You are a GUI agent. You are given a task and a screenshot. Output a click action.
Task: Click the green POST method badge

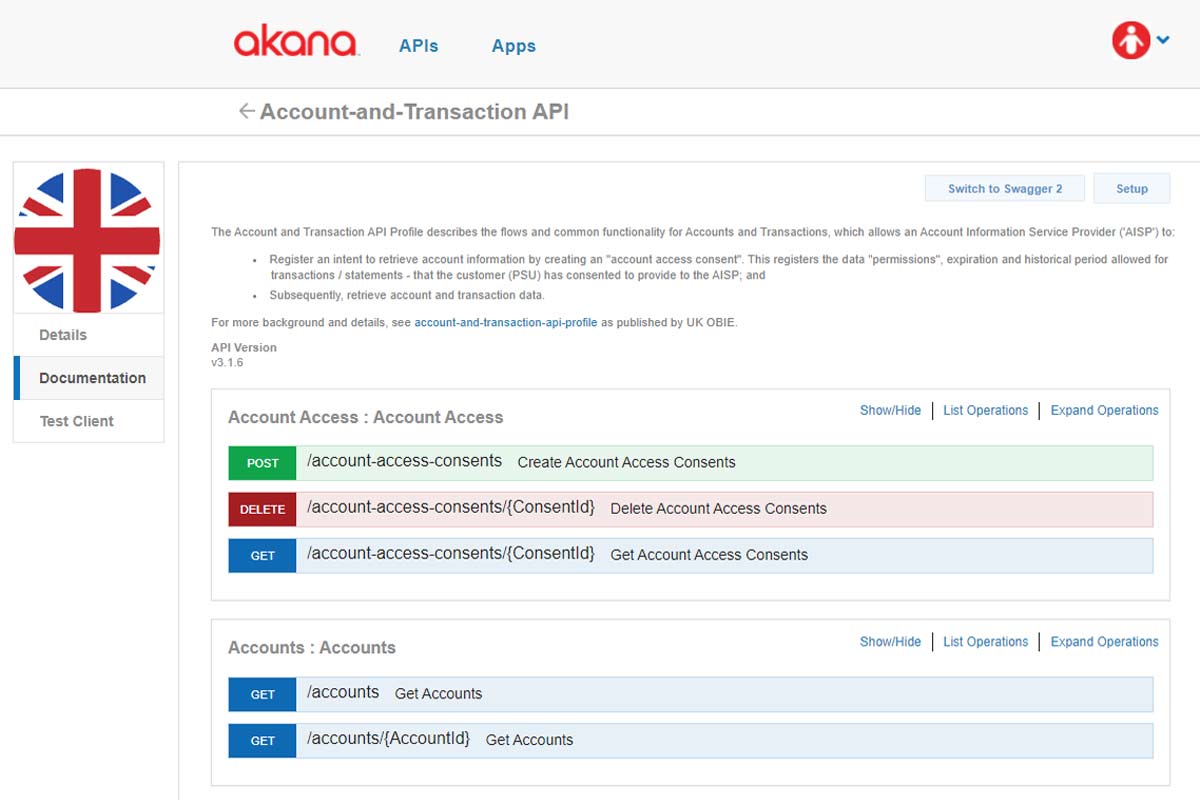[262, 463]
